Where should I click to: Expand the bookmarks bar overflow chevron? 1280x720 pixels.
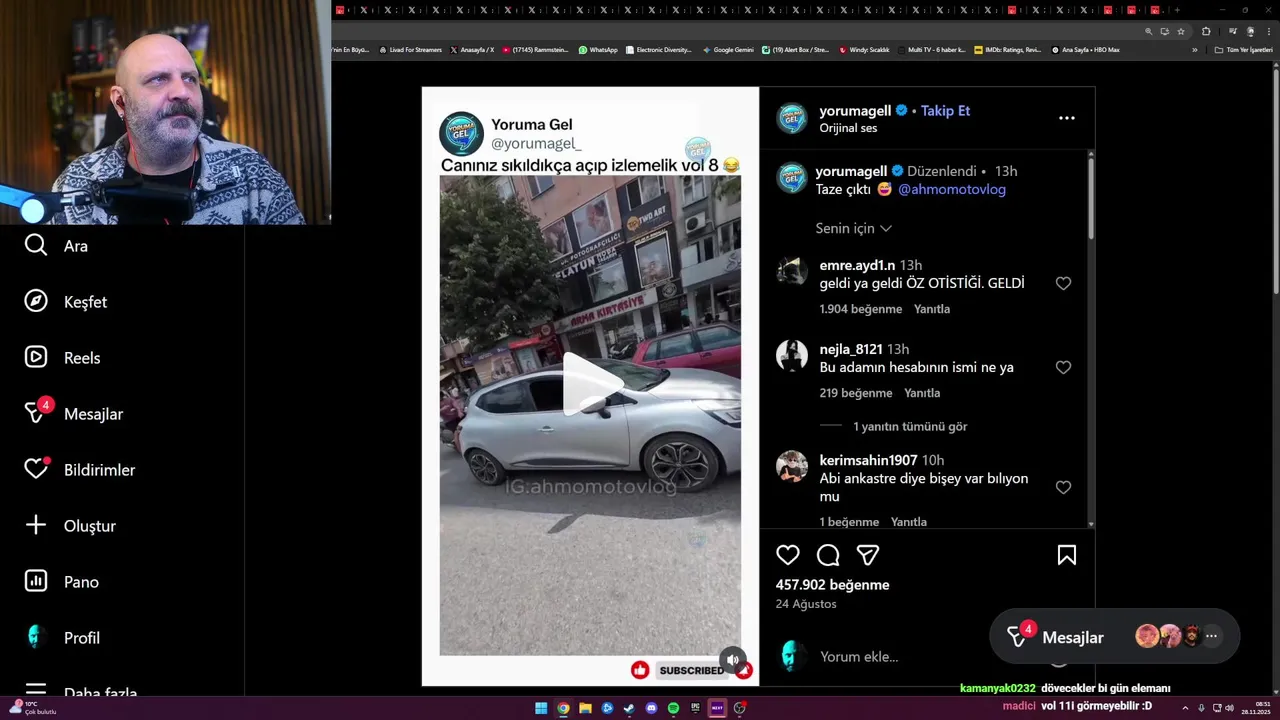[x=1195, y=50]
